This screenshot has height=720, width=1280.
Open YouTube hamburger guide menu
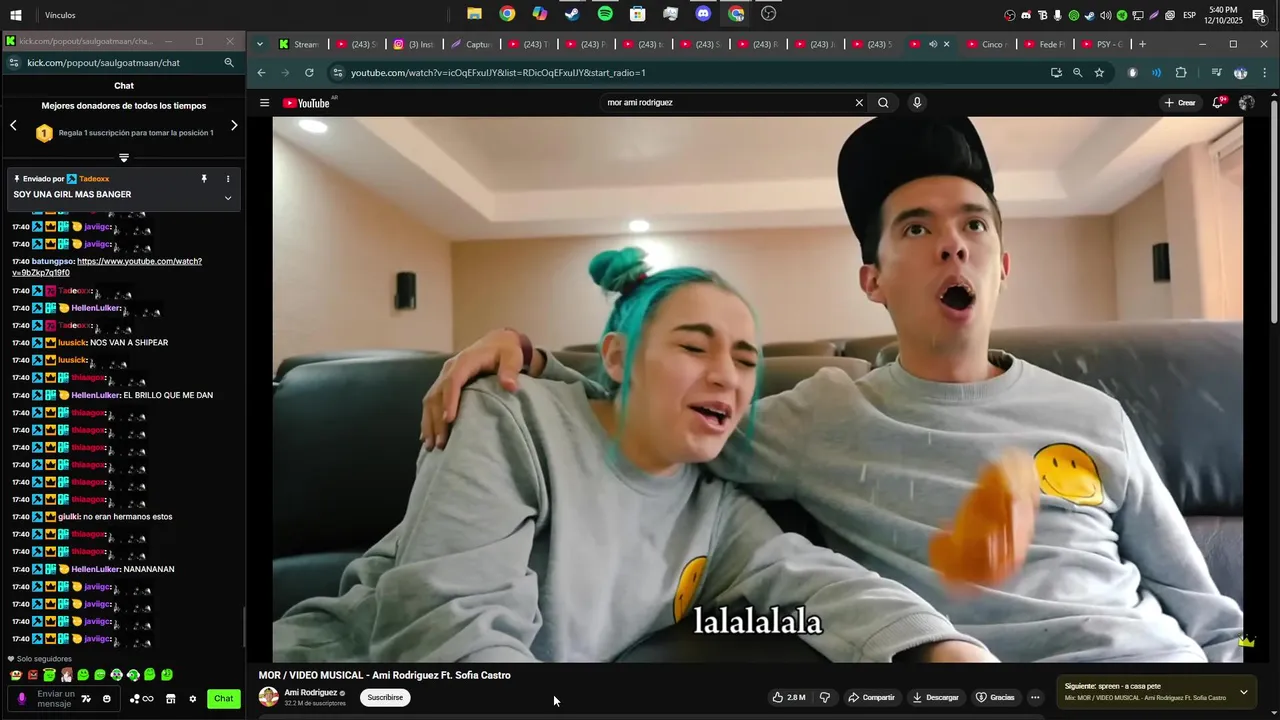[264, 103]
